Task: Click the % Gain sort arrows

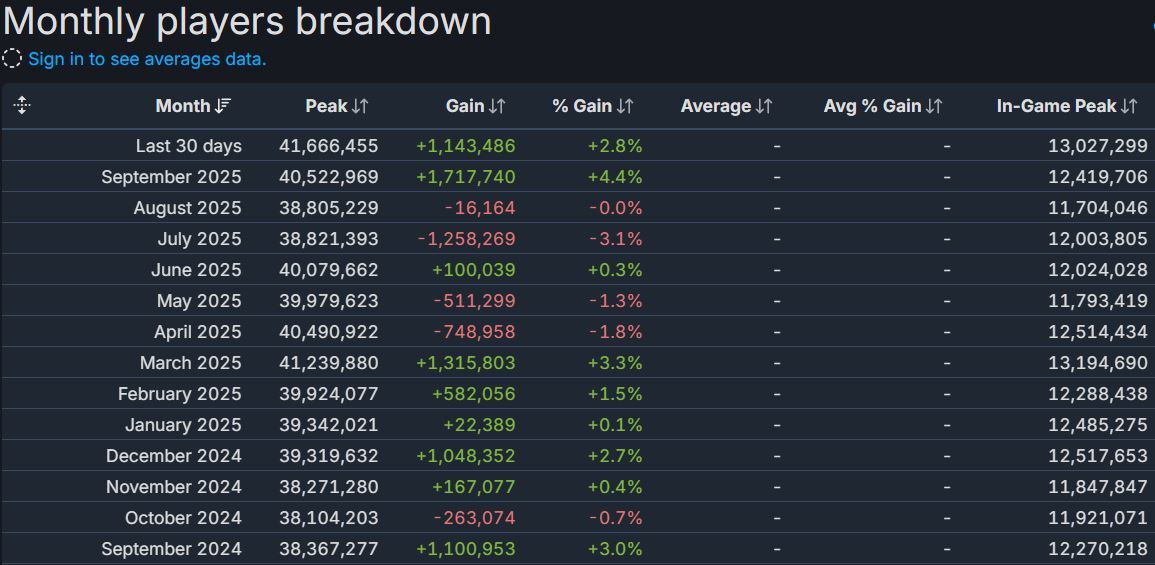Action: (625, 106)
